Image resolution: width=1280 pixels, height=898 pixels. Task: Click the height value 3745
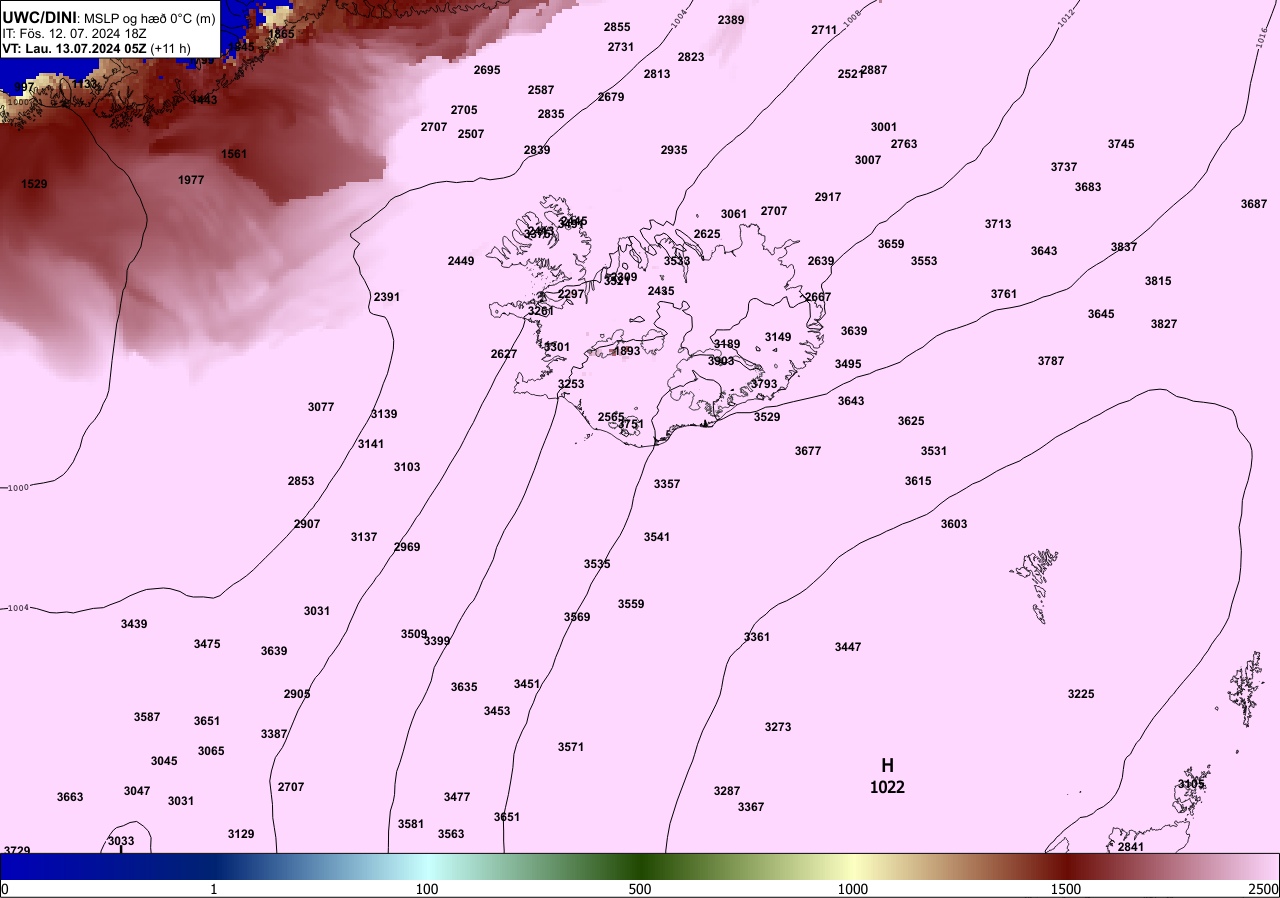coord(1121,144)
